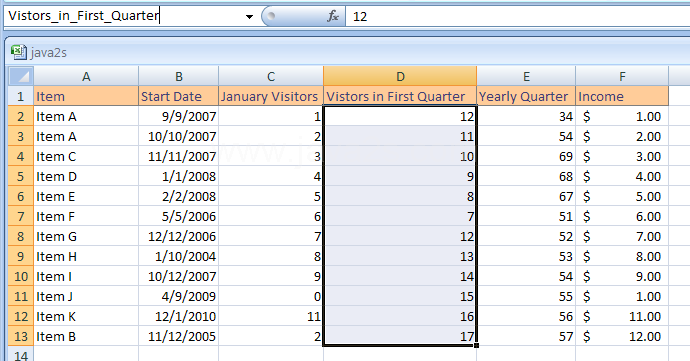Click the formula bar showing 12
The width and height of the screenshot is (690, 361).
coord(518,16)
